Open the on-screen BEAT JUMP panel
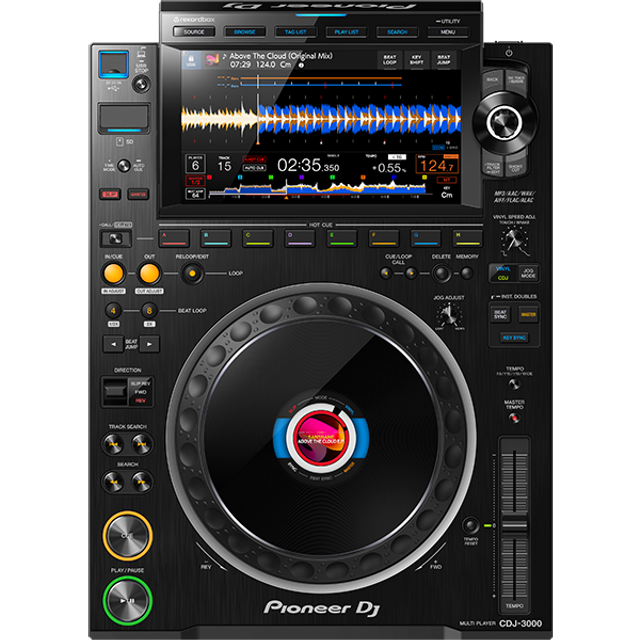 point(444,60)
